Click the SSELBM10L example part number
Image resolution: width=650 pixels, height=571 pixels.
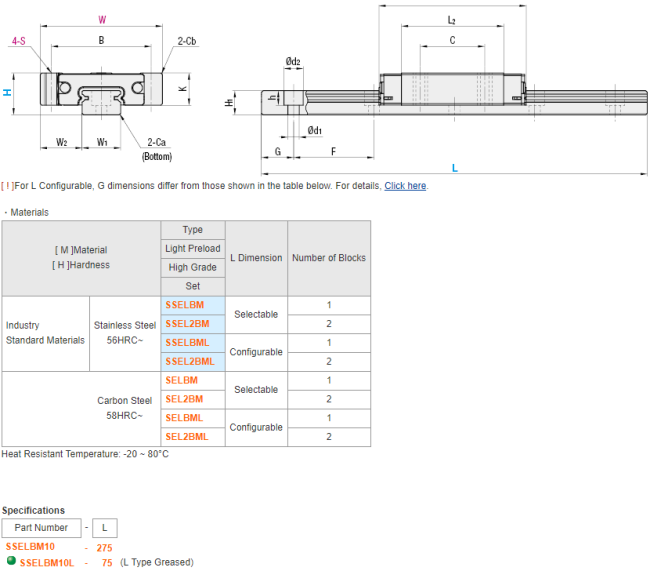pyautogui.click(x=47, y=563)
